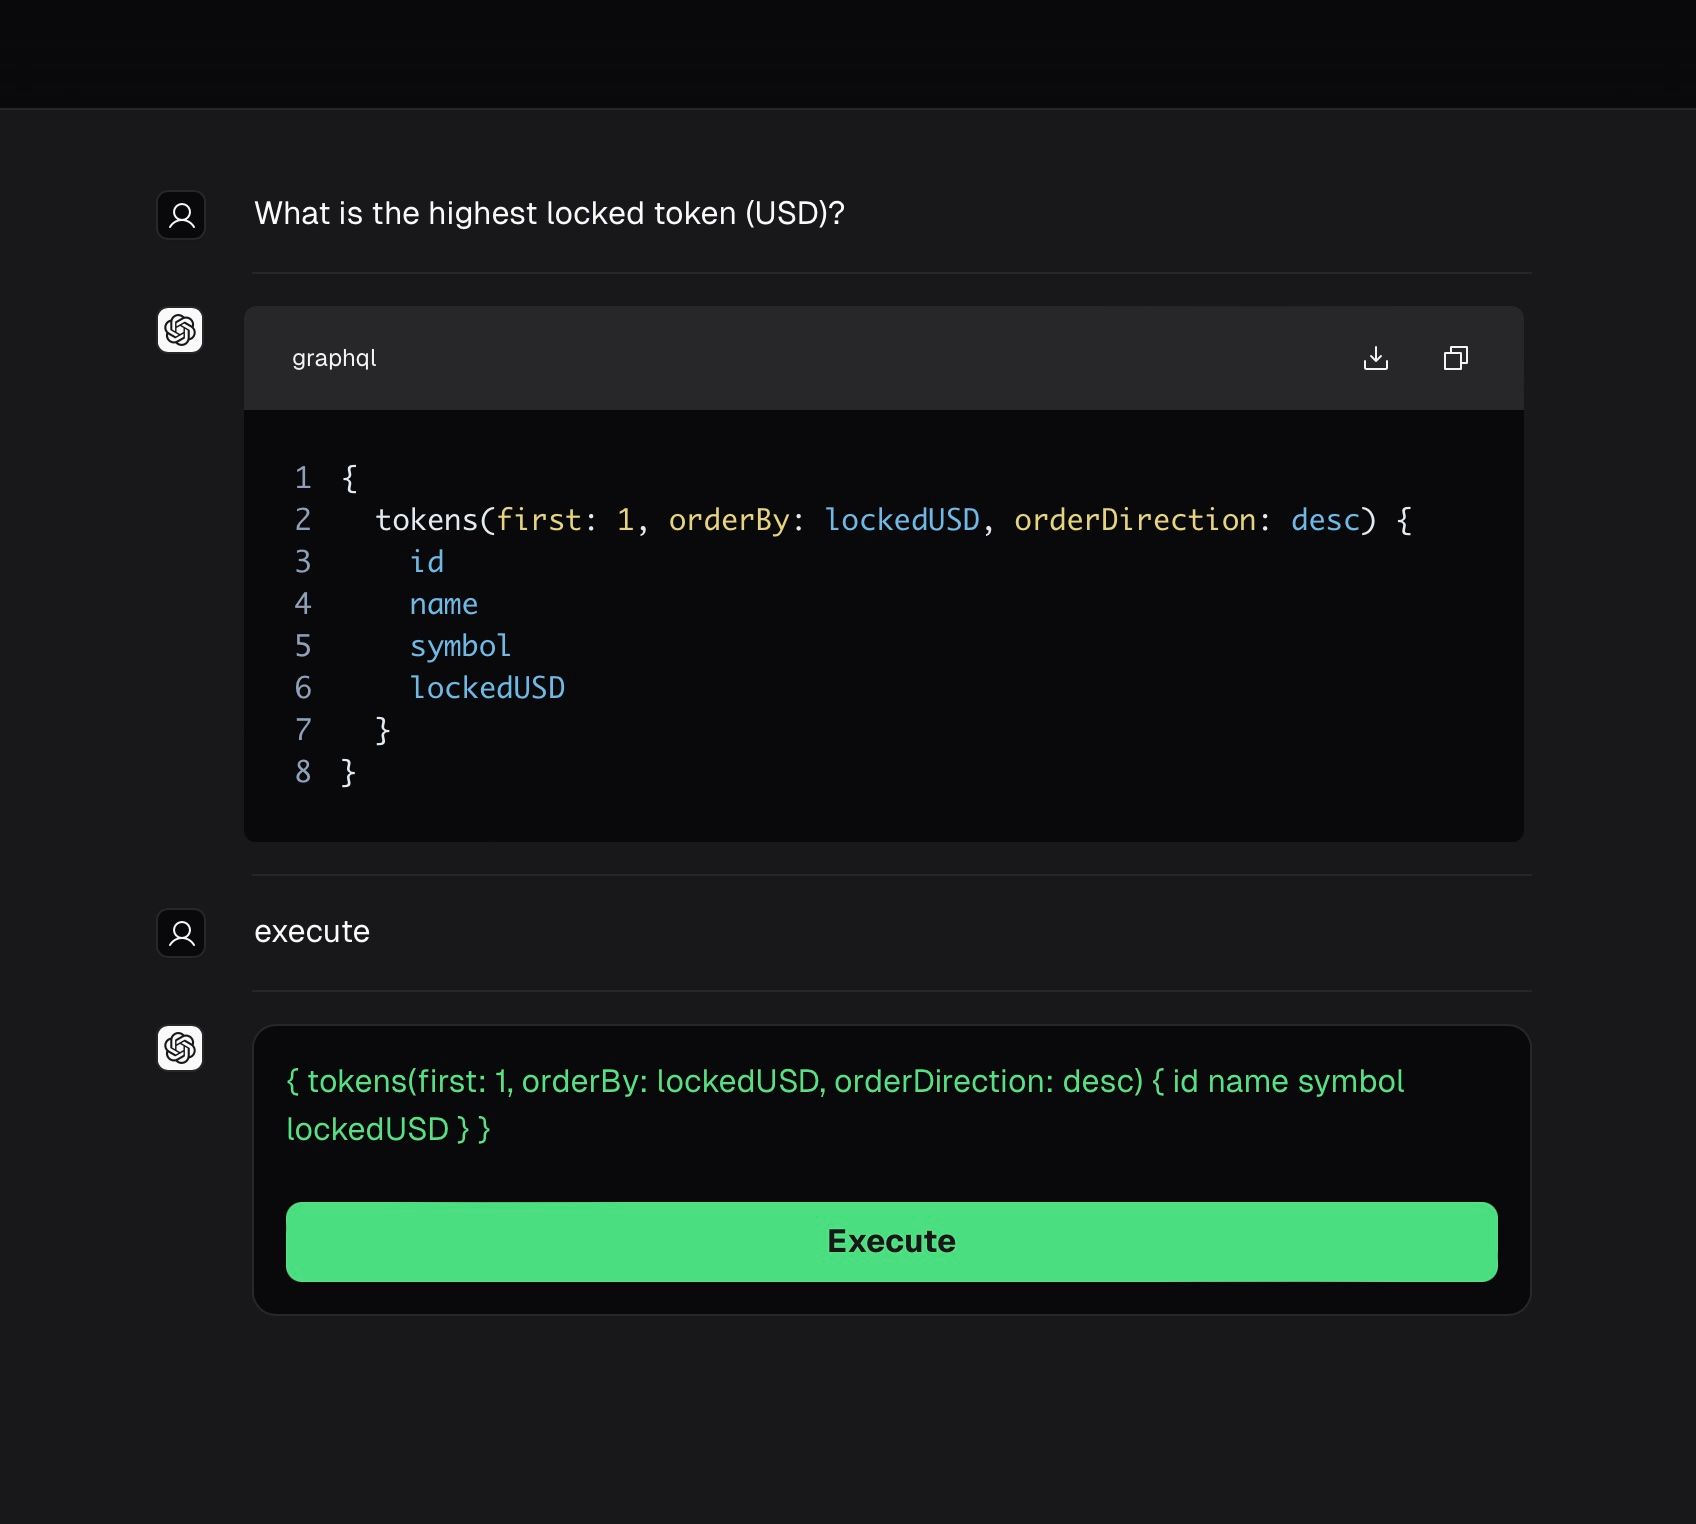Click the user avatar beside the locked token question
Image resolution: width=1696 pixels, height=1524 pixels.
[x=181, y=215]
